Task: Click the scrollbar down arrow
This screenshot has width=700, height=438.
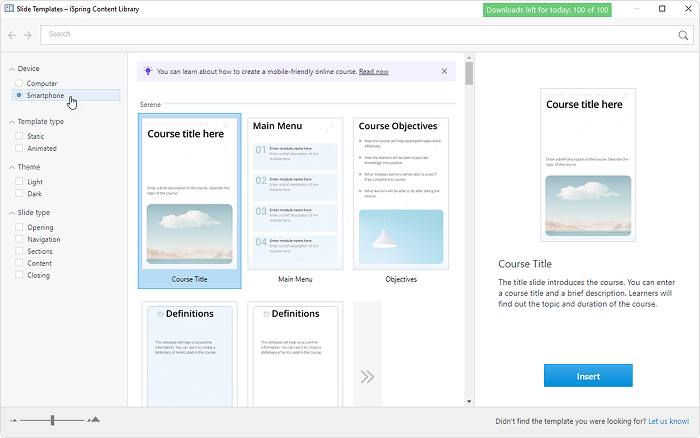Action: pyautogui.click(x=469, y=401)
